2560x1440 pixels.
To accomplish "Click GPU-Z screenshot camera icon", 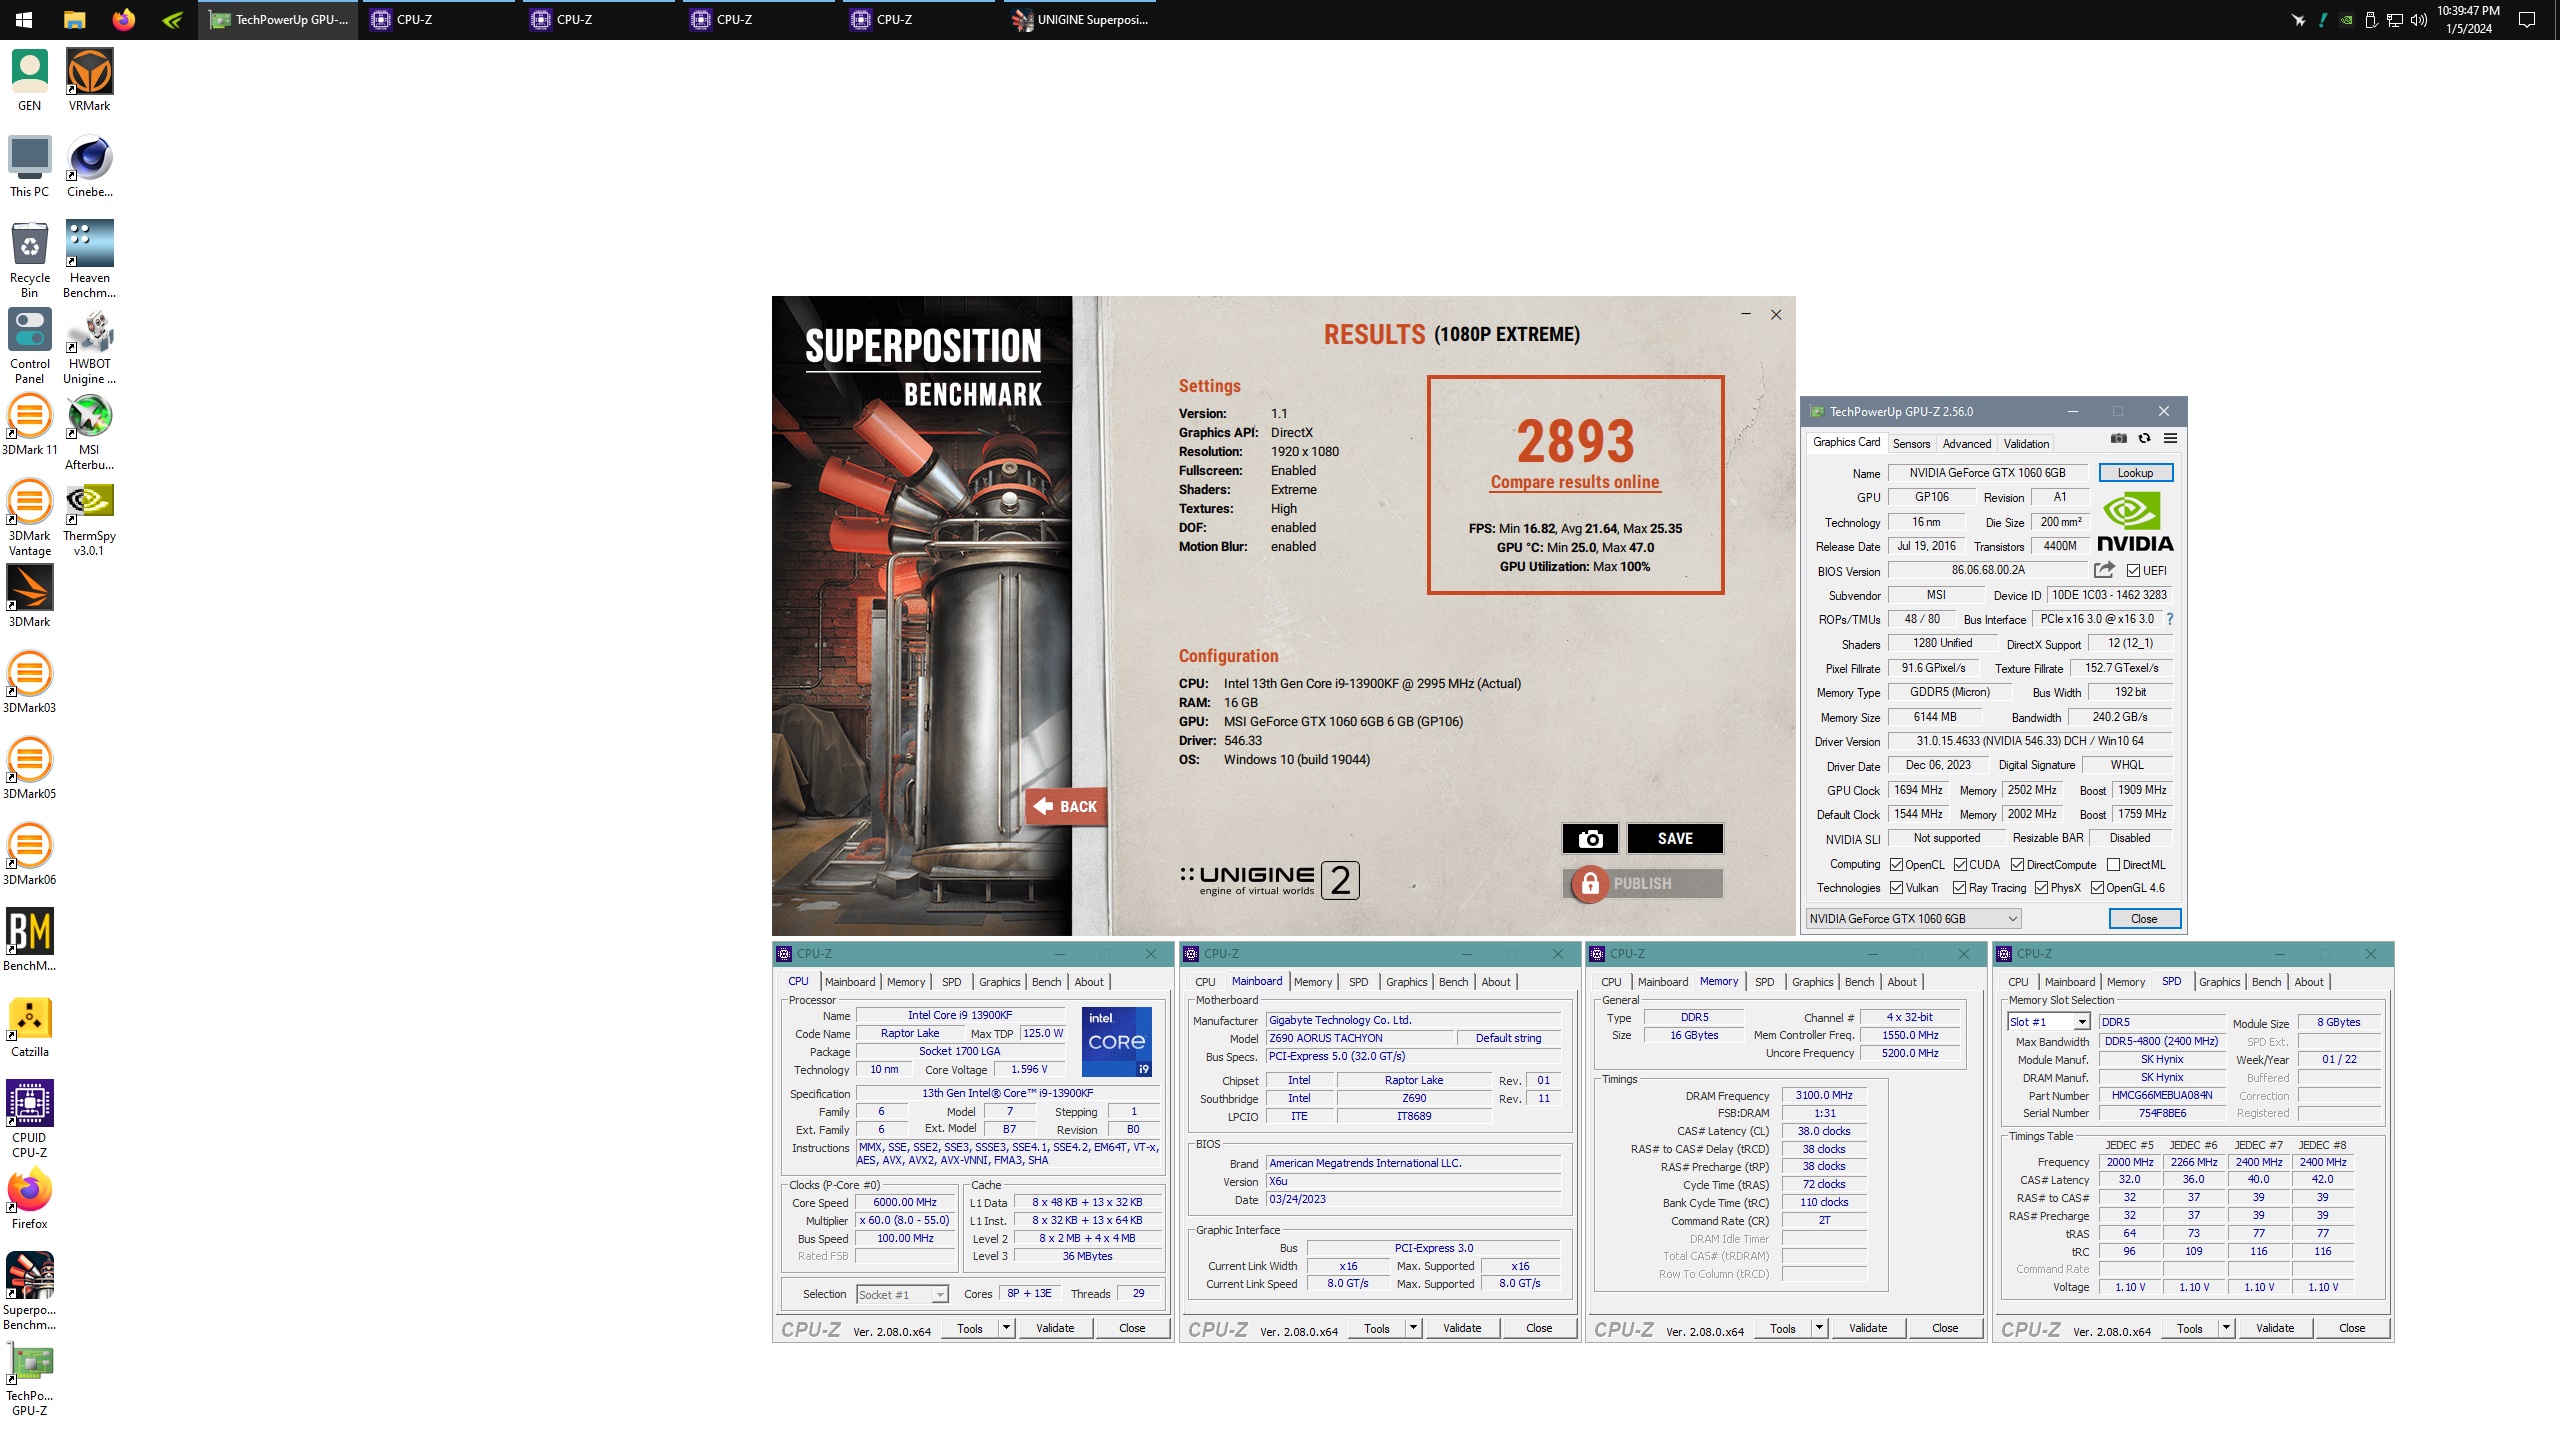I will (x=2118, y=438).
